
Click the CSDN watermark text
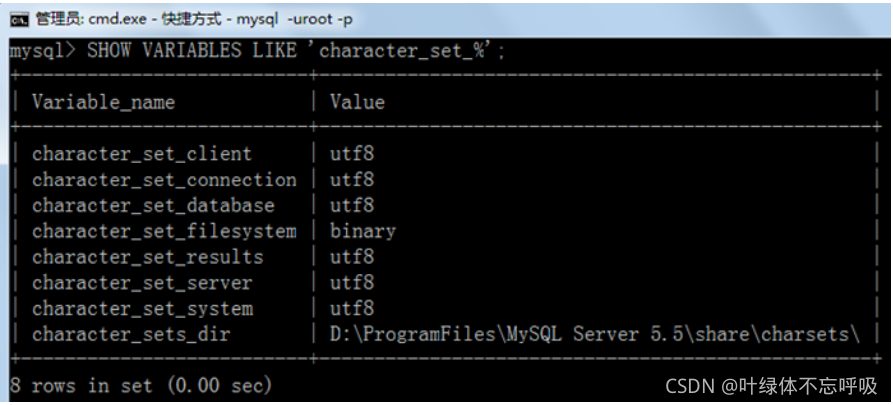point(771,386)
